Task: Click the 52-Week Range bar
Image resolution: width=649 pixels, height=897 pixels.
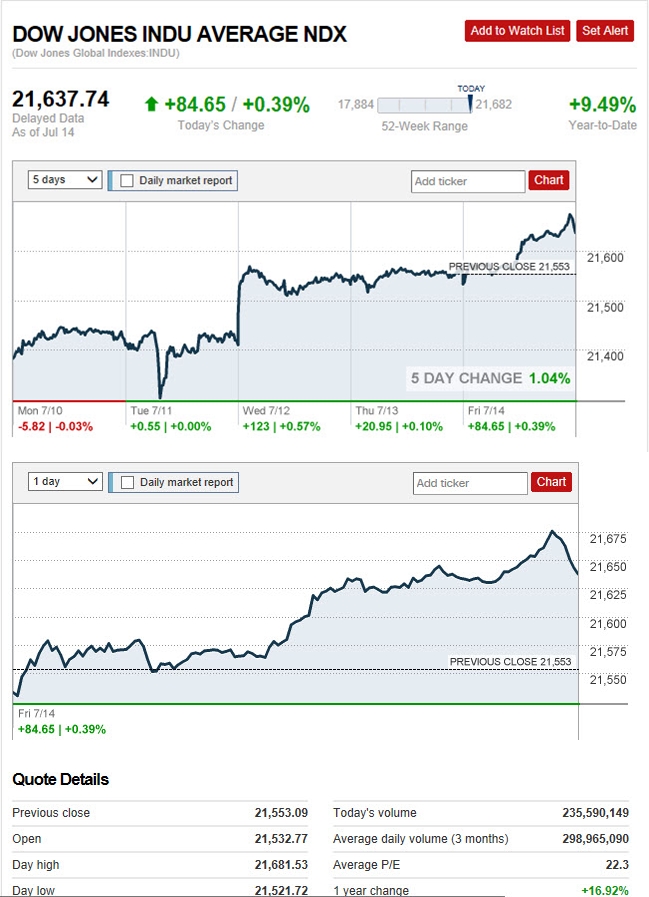Action: pyautogui.click(x=424, y=105)
